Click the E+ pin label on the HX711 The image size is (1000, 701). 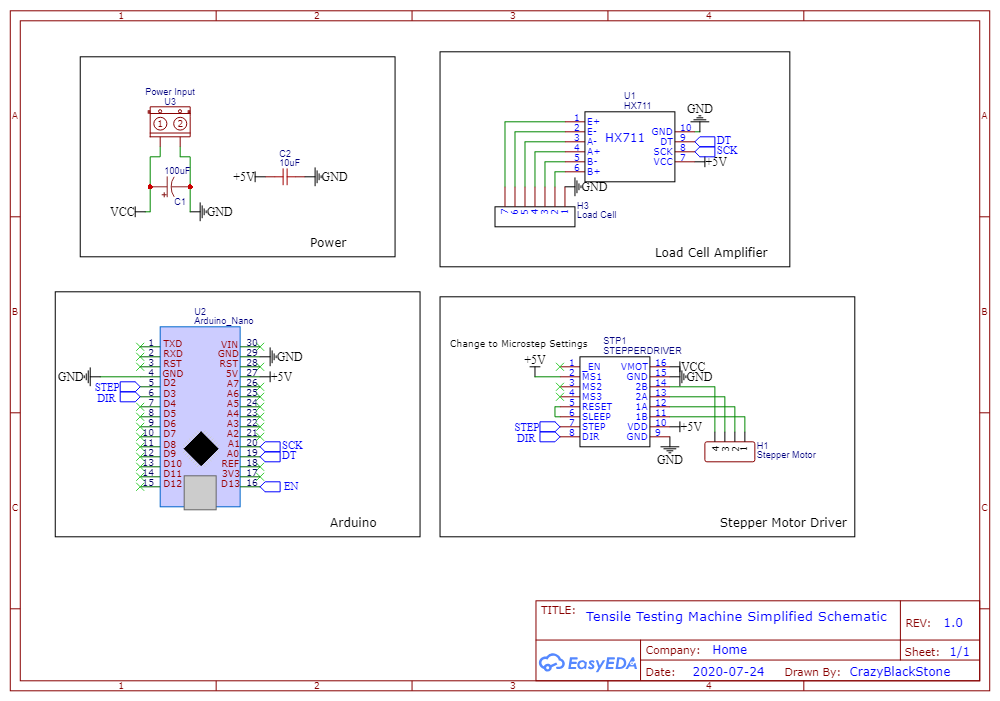point(593,122)
